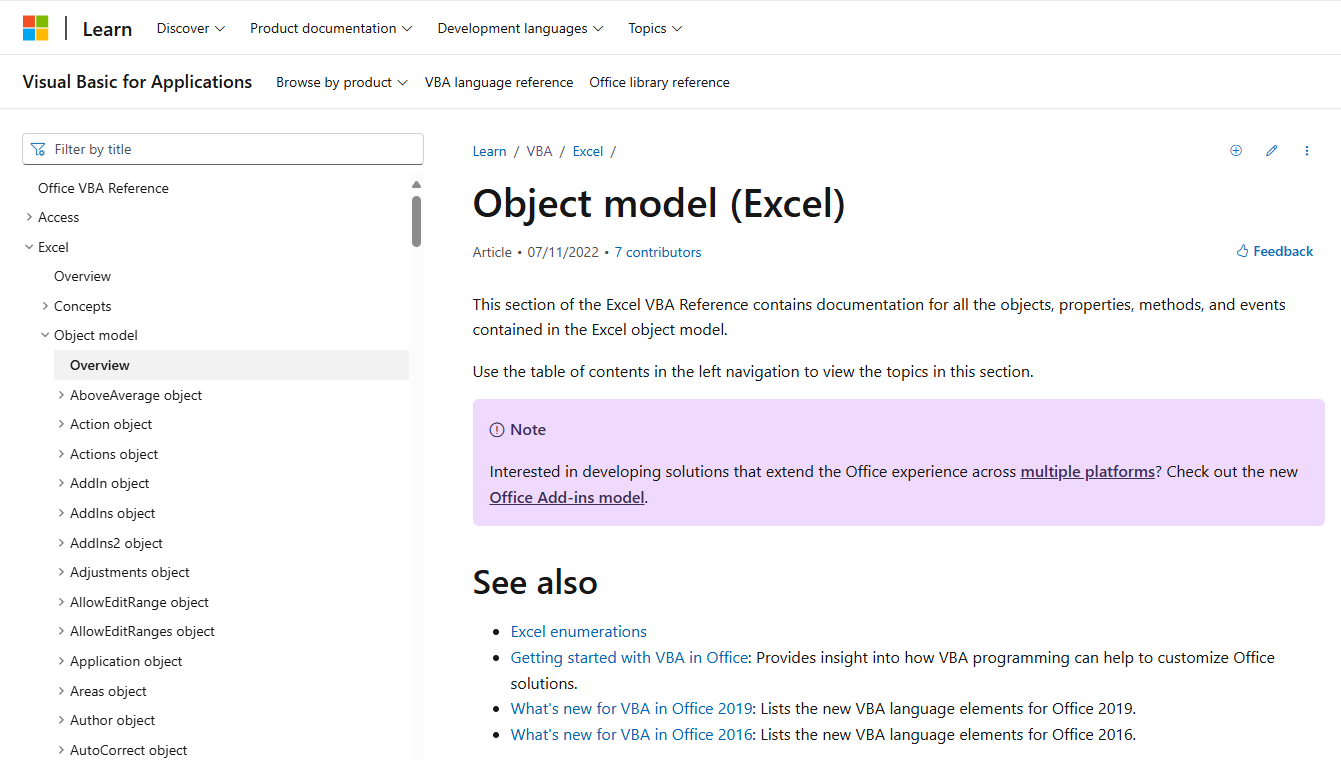Click the 7 contributors link
Viewport: 1341px width, 760px height.
click(658, 252)
